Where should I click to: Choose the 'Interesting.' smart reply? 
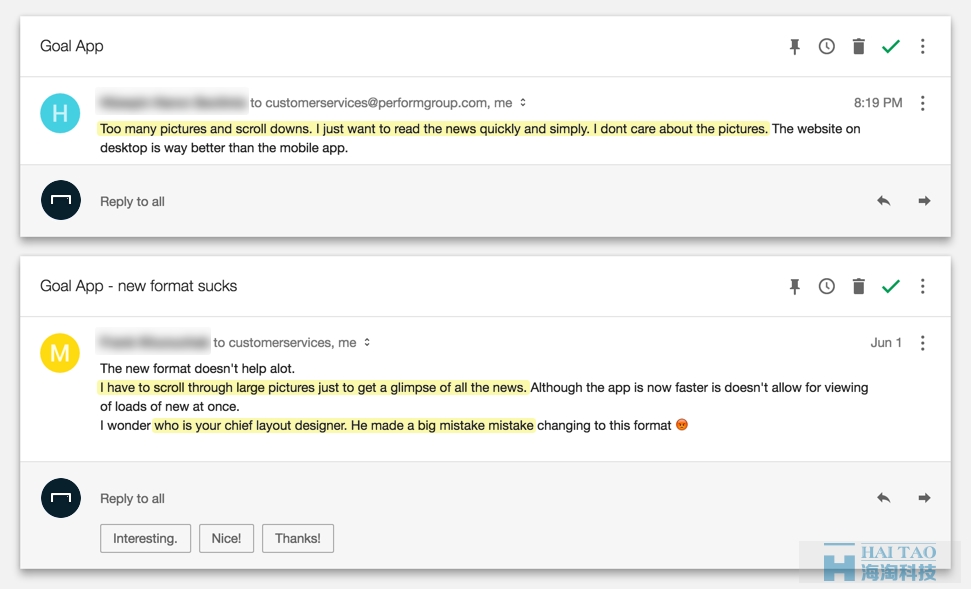[x=146, y=538]
